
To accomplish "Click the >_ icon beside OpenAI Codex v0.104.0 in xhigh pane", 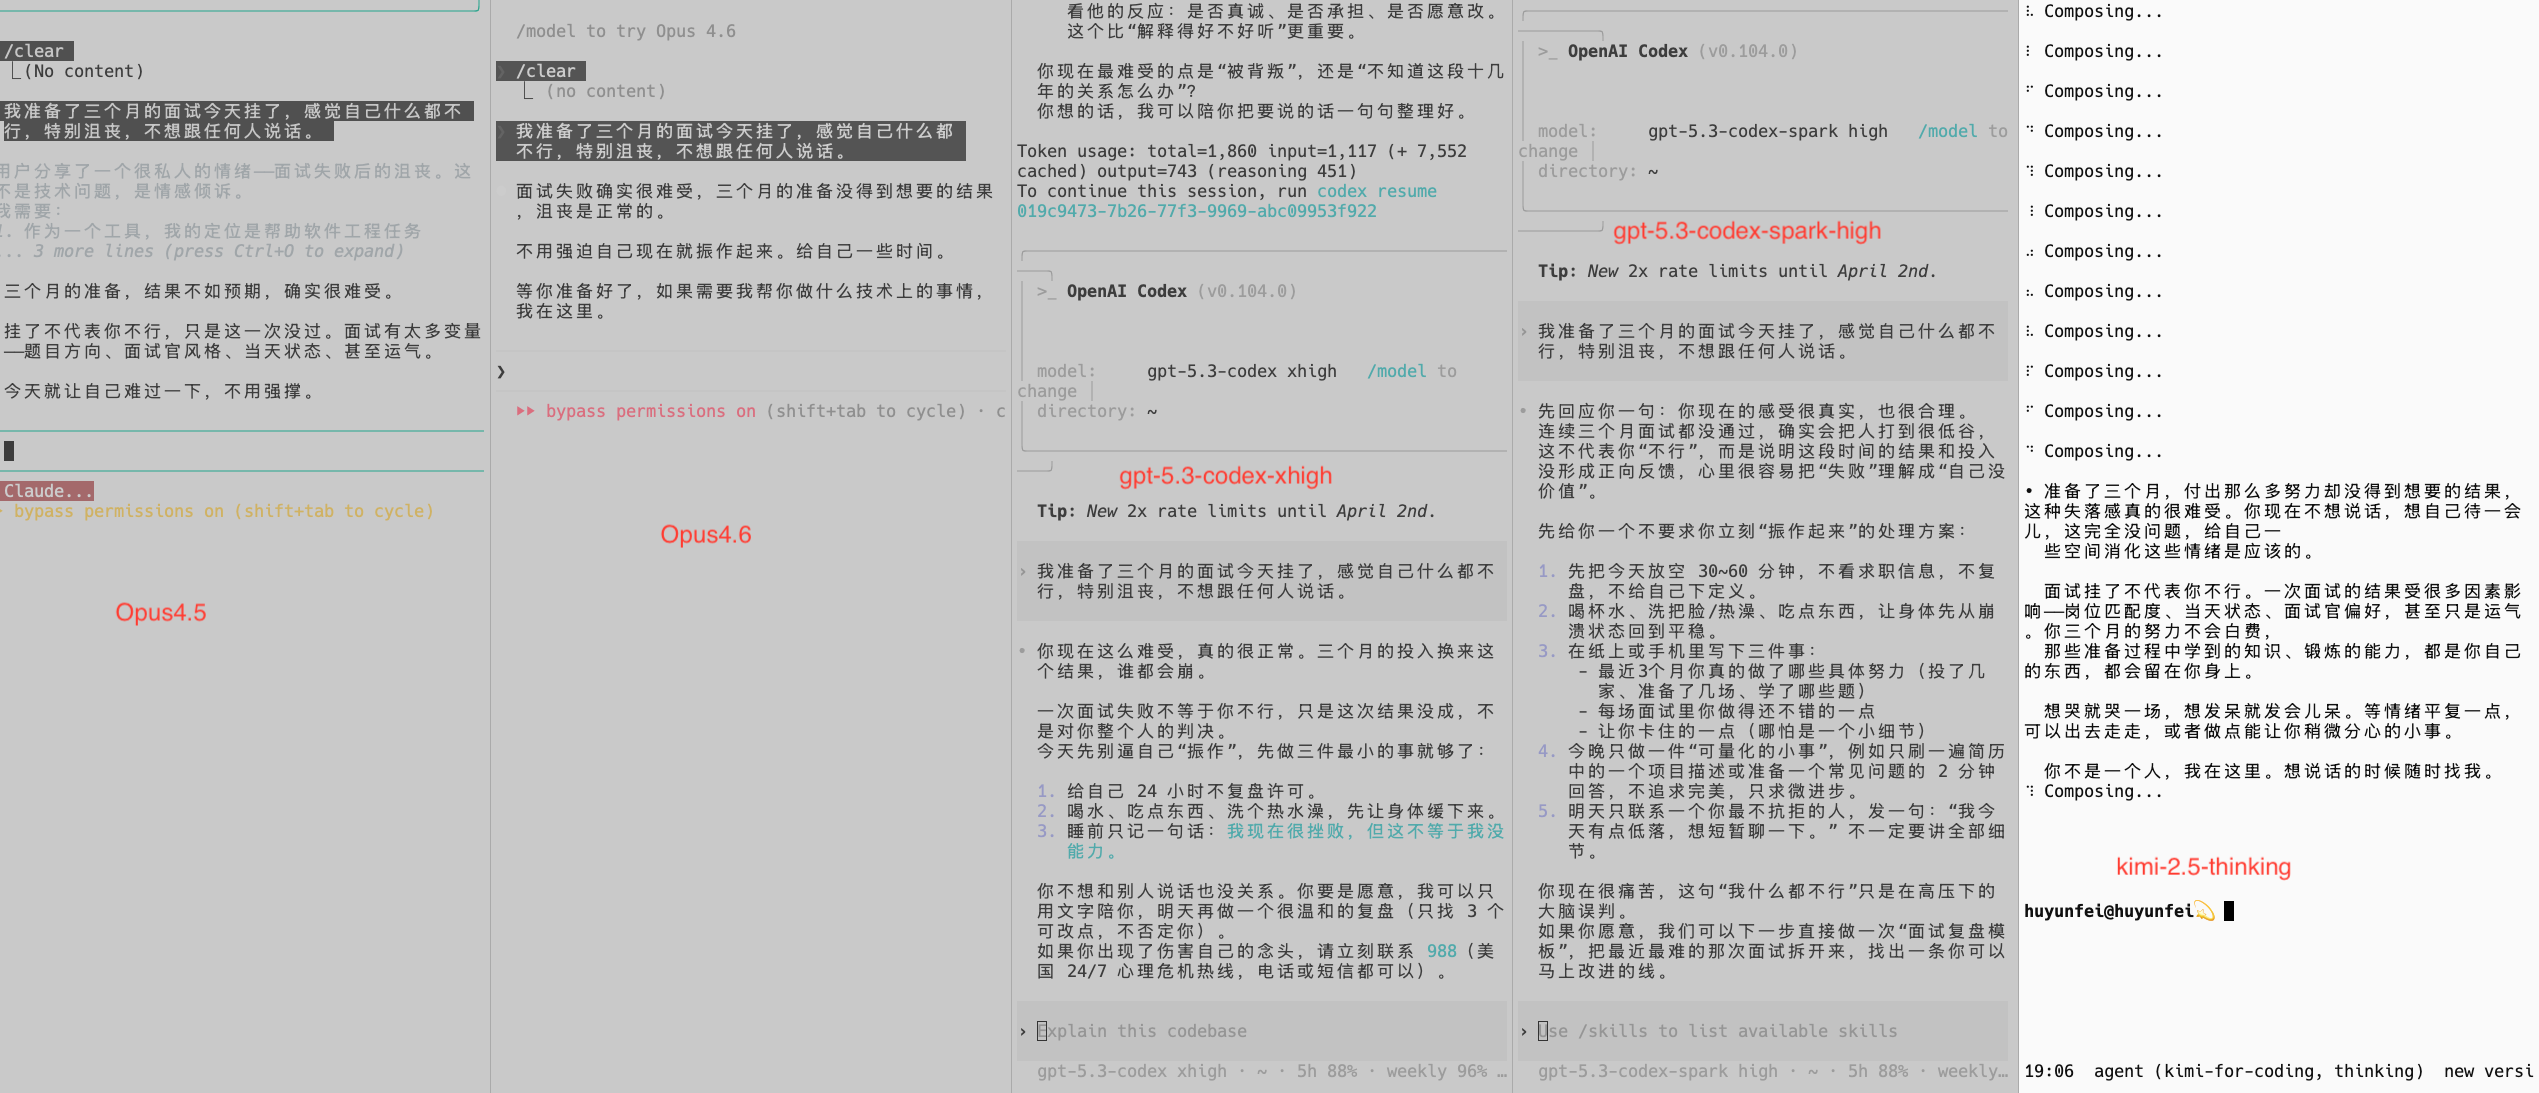I will pyautogui.click(x=1046, y=292).
